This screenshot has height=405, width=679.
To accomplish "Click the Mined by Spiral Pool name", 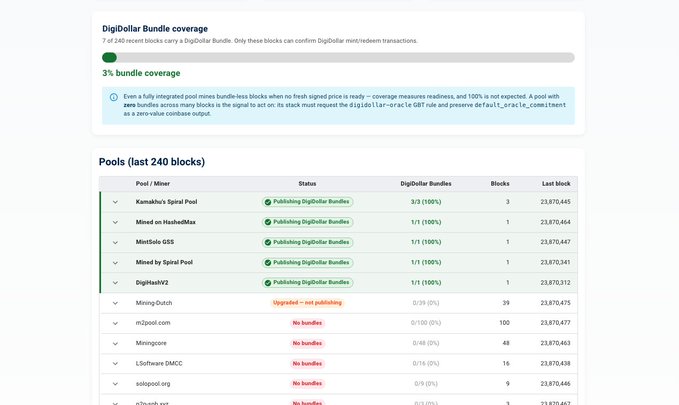I will click(x=164, y=262).
